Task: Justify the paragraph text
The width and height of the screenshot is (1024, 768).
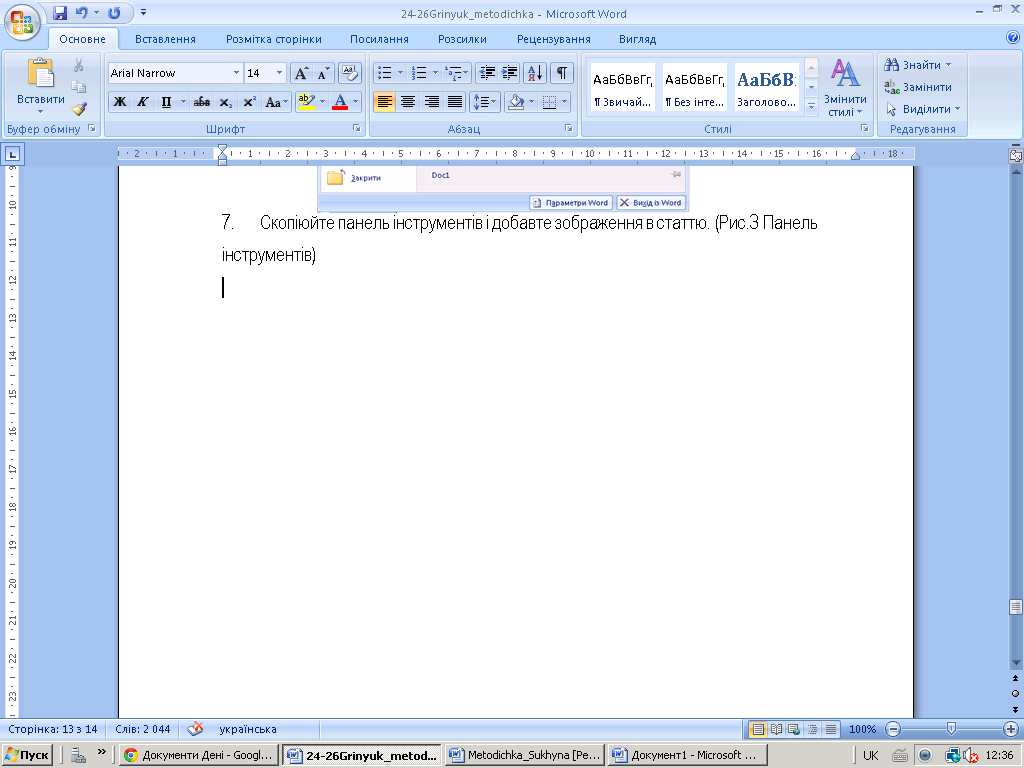Action: coord(455,102)
